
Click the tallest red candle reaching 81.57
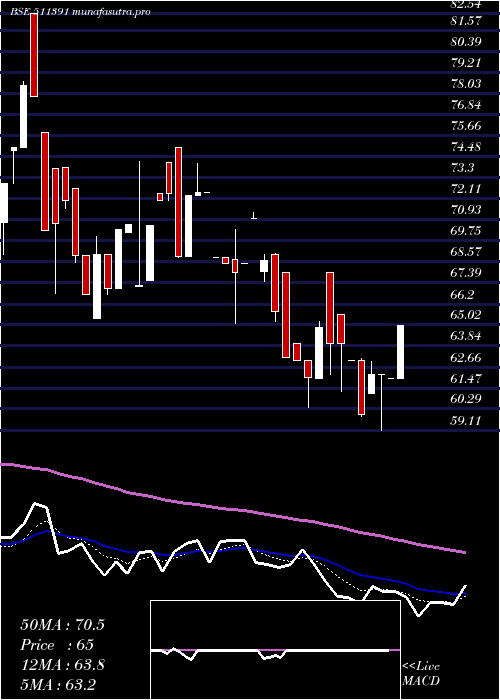tap(34, 55)
